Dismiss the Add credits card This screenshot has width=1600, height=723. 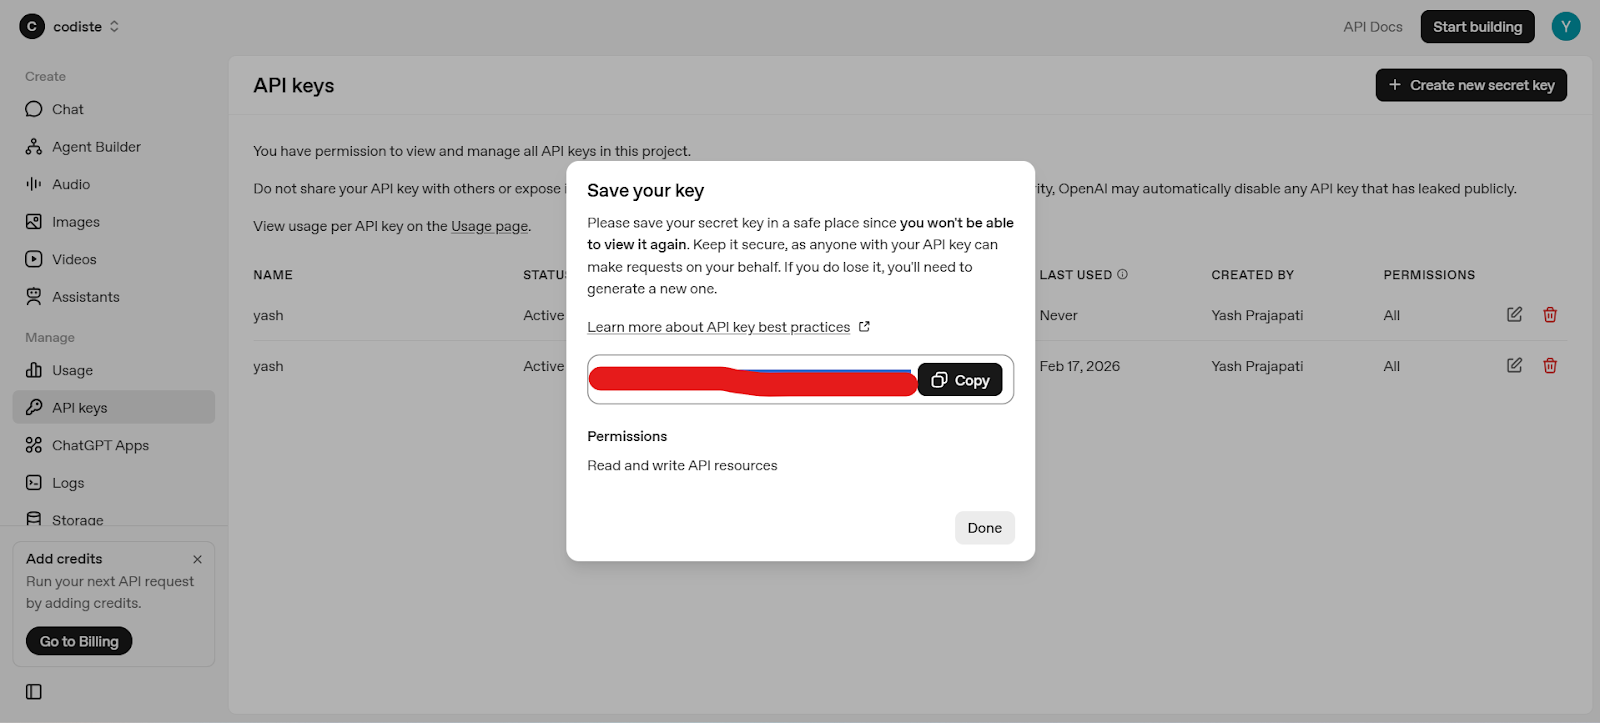pos(197,559)
